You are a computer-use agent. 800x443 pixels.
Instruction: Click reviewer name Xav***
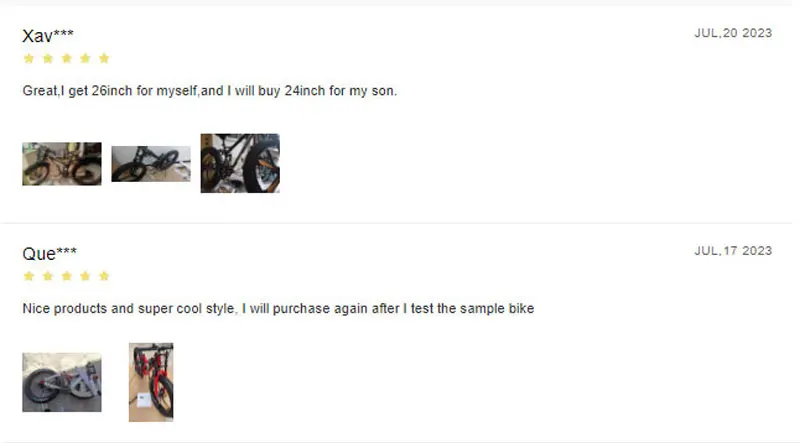coord(48,36)
